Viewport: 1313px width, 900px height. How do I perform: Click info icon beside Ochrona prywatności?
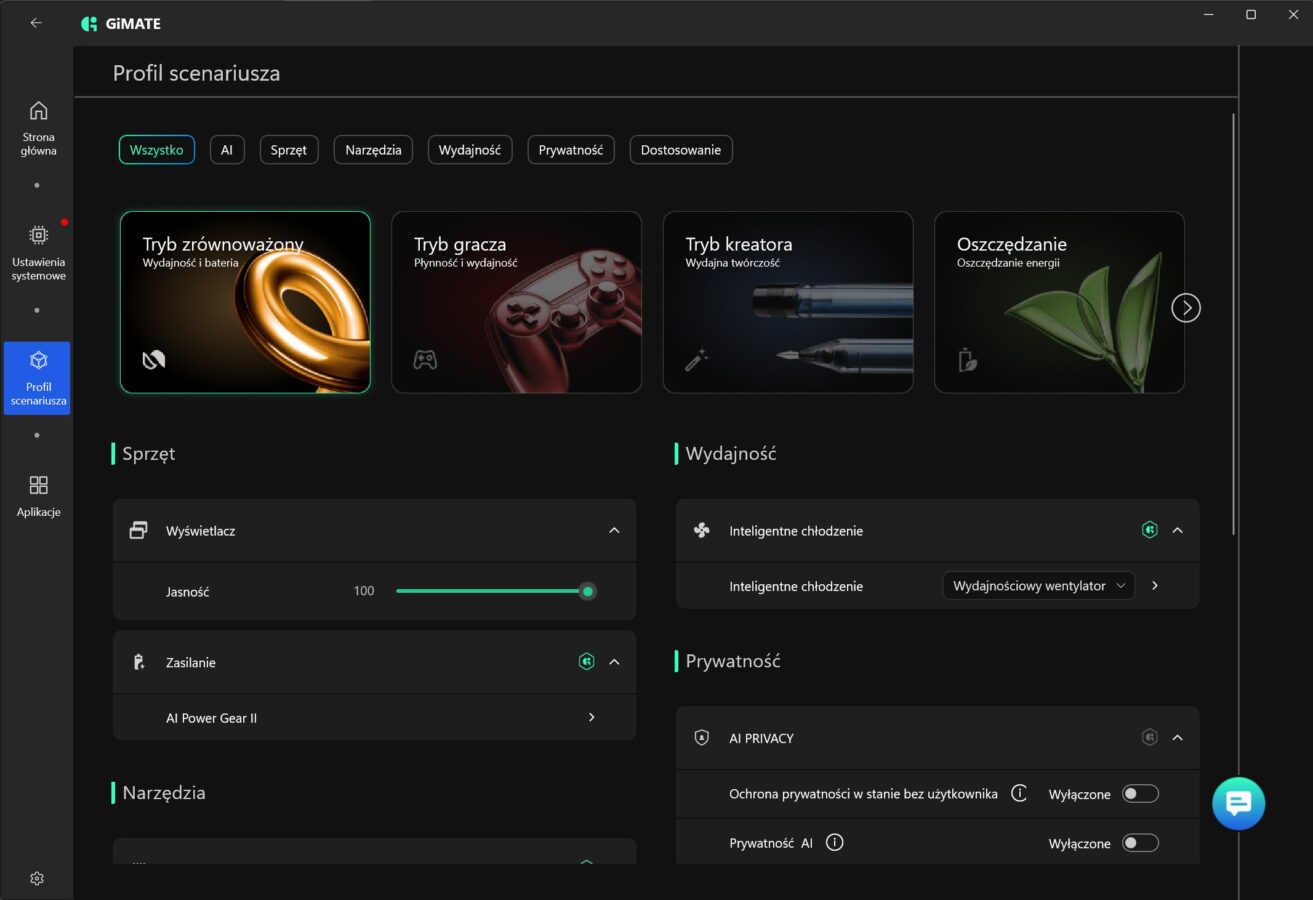pos(1019,793)
